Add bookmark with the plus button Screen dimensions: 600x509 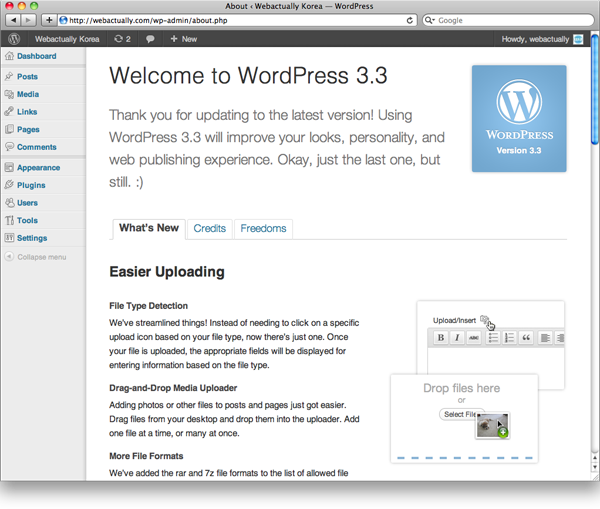pyautogui.click(x=49, y=20)
